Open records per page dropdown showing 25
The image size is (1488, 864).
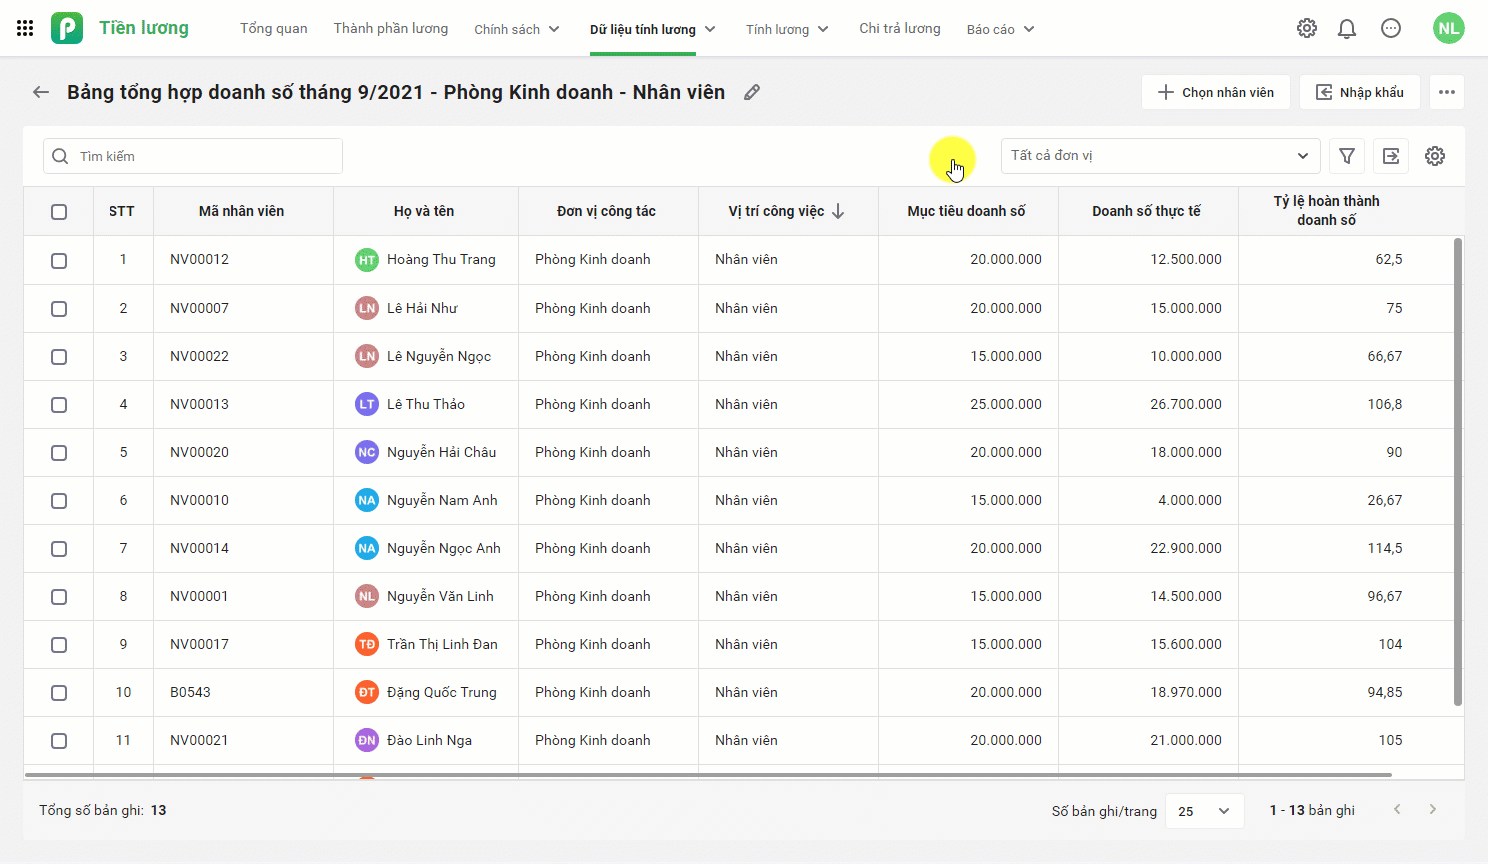(x=1204, y=811)
